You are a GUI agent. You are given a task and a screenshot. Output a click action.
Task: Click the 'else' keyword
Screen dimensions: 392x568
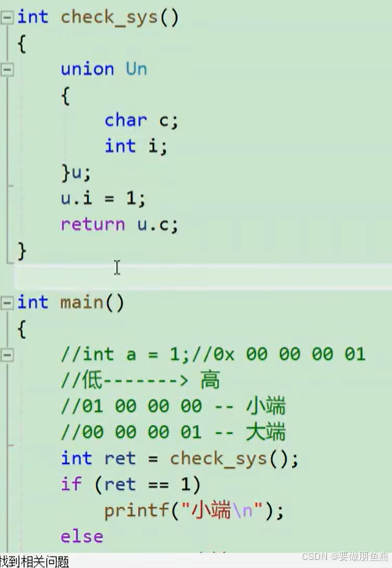(82, 536)
